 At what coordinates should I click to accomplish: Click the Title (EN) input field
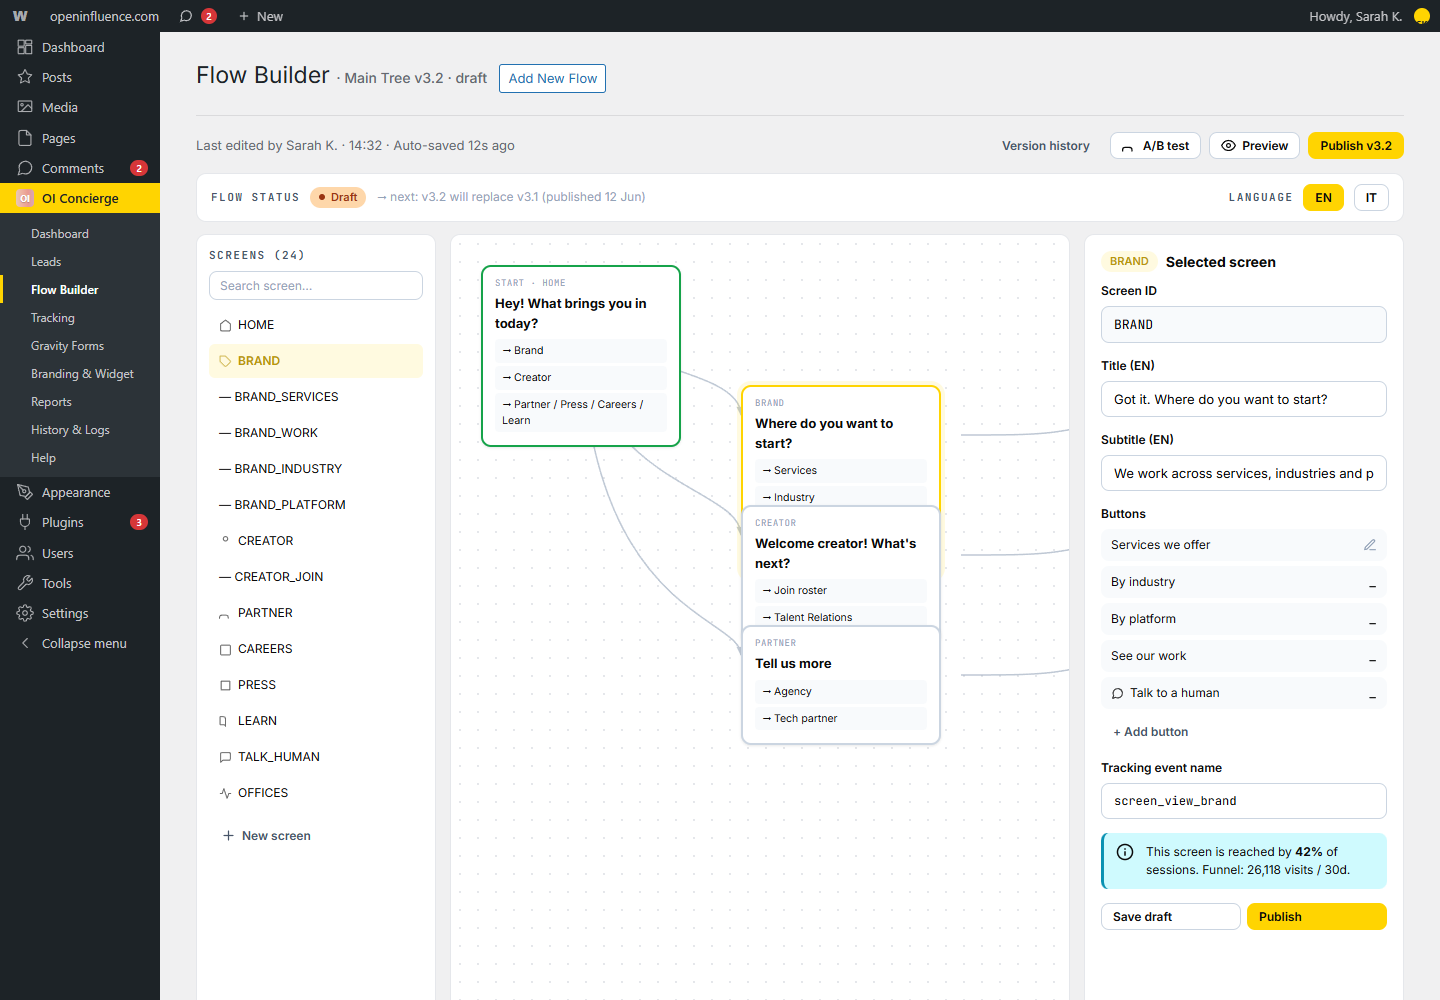(x=1244, y=399)
